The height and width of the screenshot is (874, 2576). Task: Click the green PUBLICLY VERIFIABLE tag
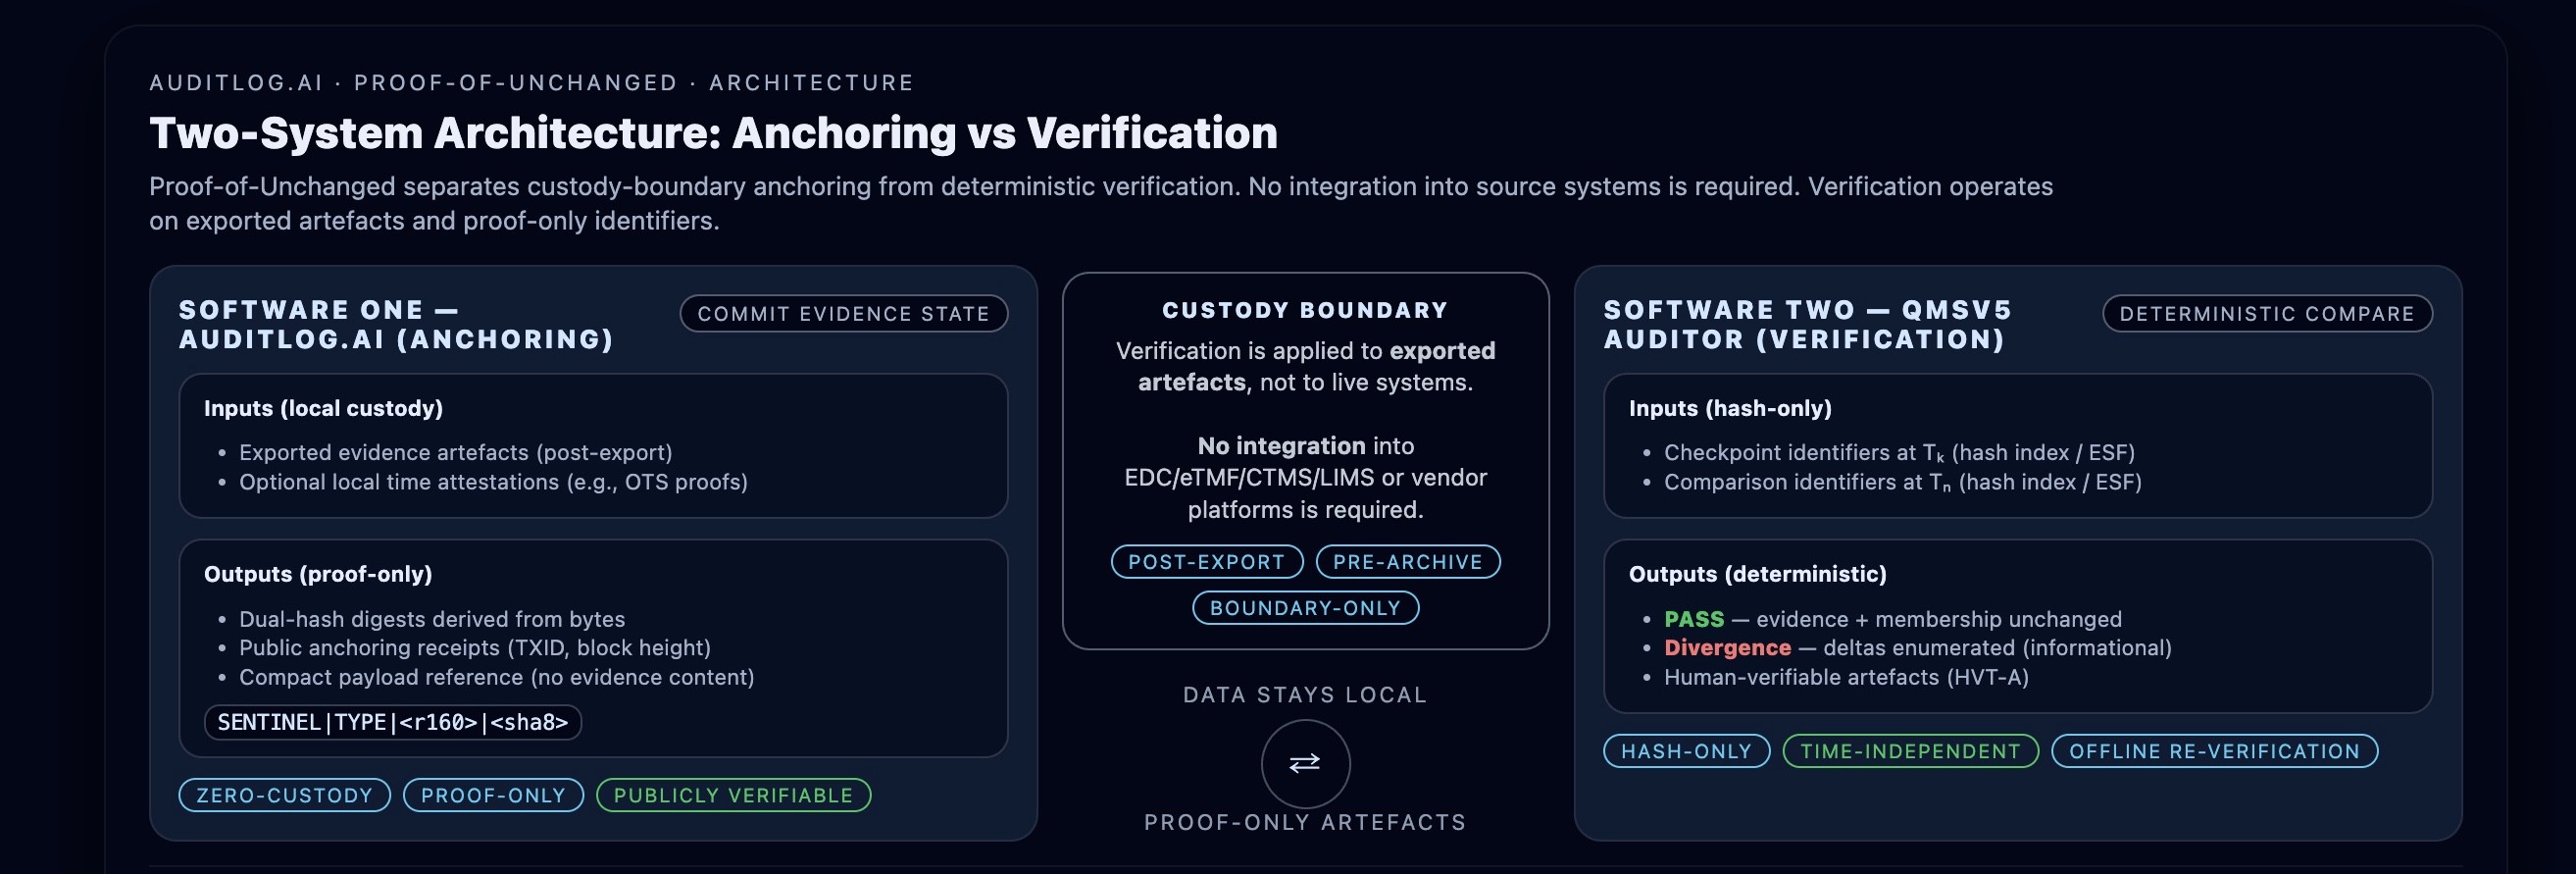coord(733,795)
